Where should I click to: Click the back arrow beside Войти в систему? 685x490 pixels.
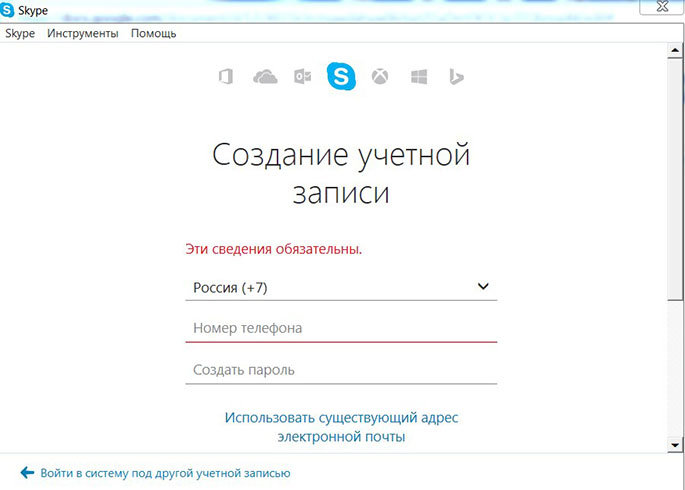pos(27,473)
